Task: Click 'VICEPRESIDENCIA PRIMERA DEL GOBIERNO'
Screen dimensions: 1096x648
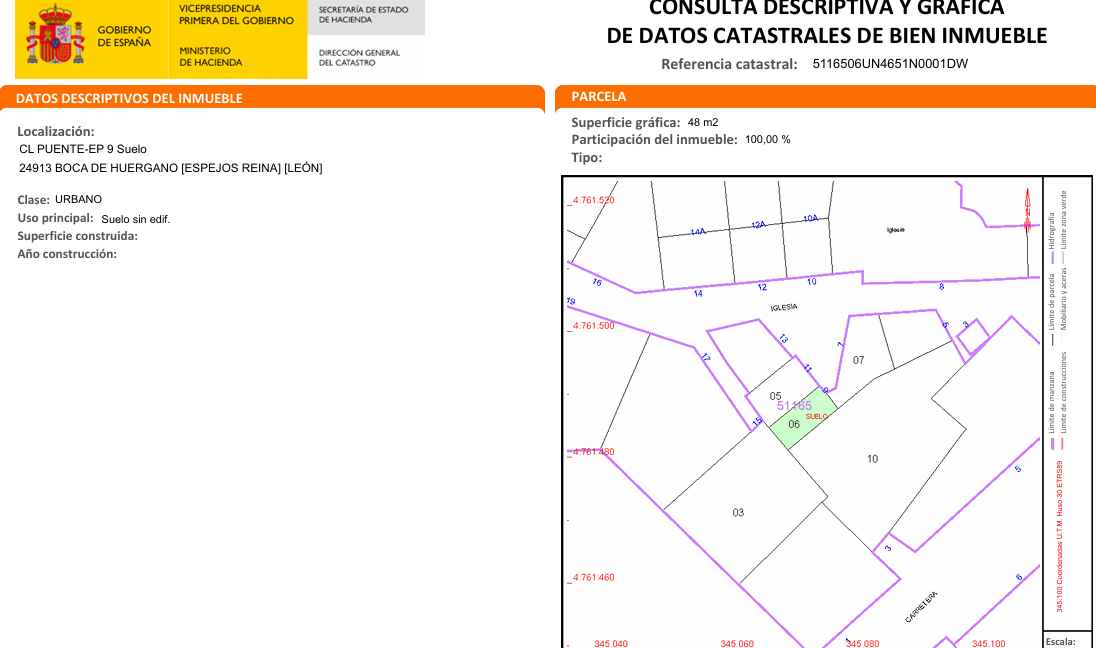Action: click(x=236, y=15)
